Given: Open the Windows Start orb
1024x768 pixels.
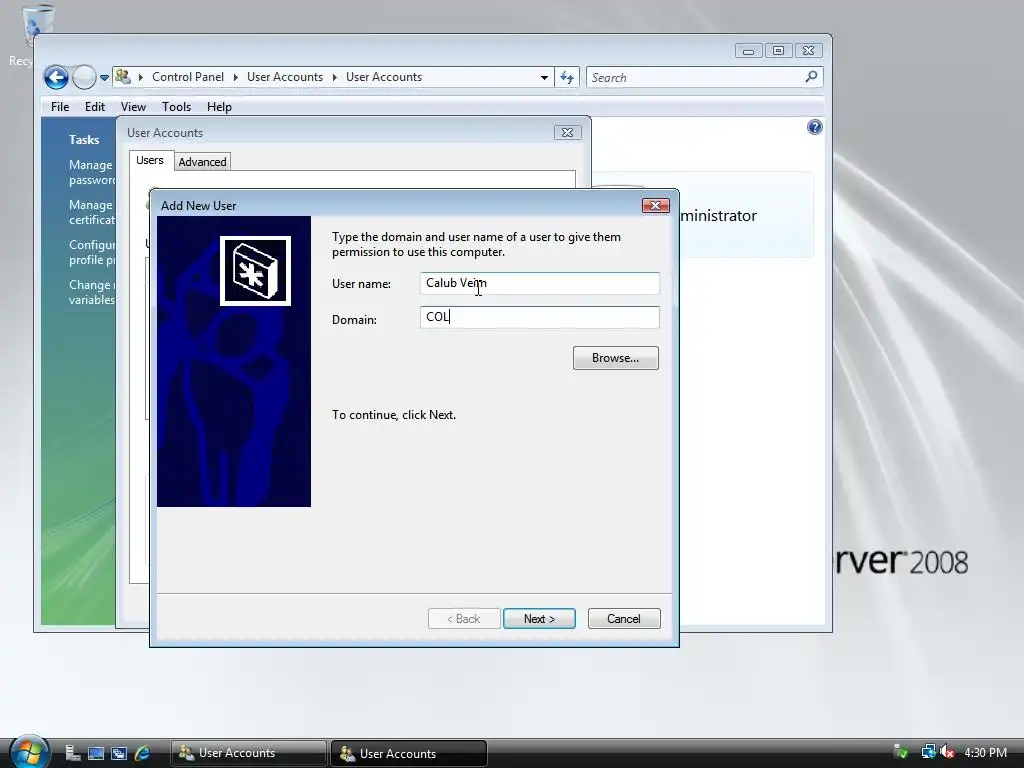Looking at the screenshot, I should tap(28, 752).
